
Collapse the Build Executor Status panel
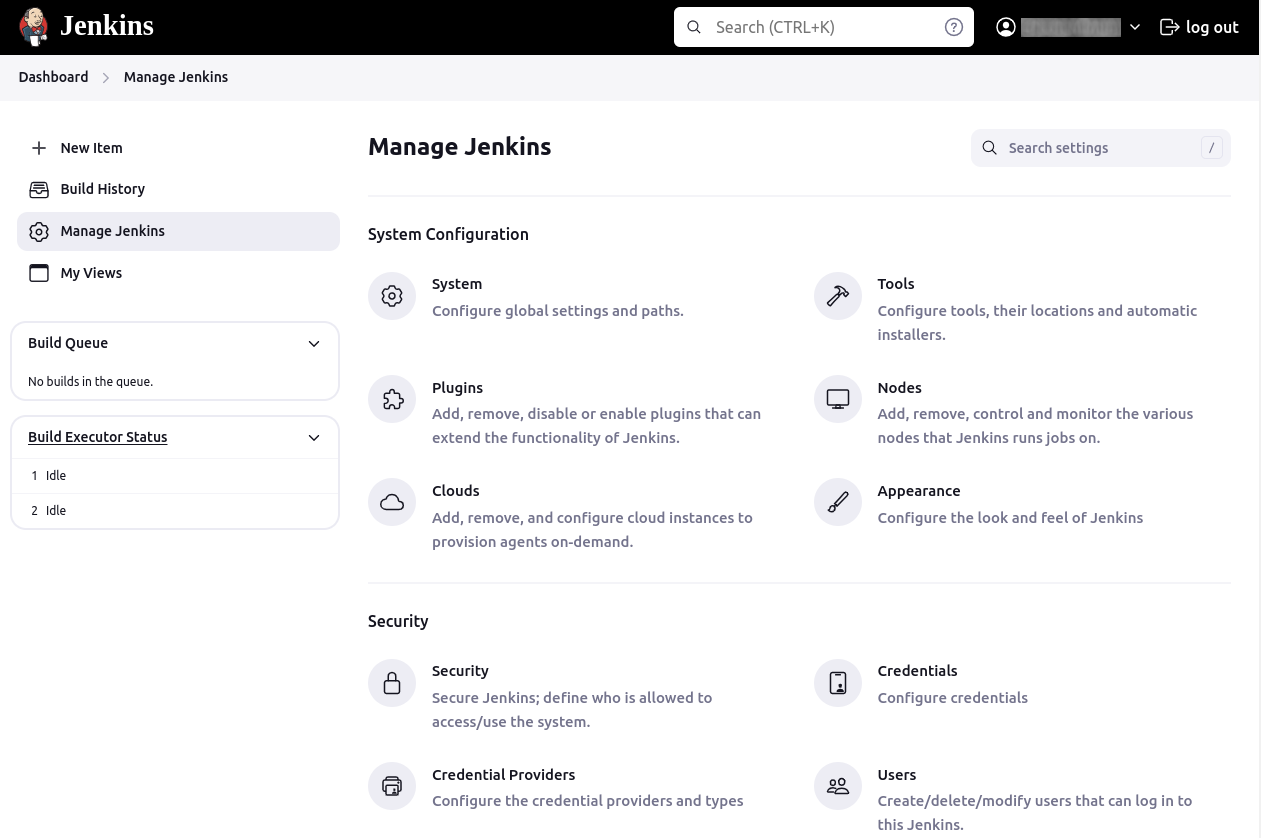[x=314, y=438]
